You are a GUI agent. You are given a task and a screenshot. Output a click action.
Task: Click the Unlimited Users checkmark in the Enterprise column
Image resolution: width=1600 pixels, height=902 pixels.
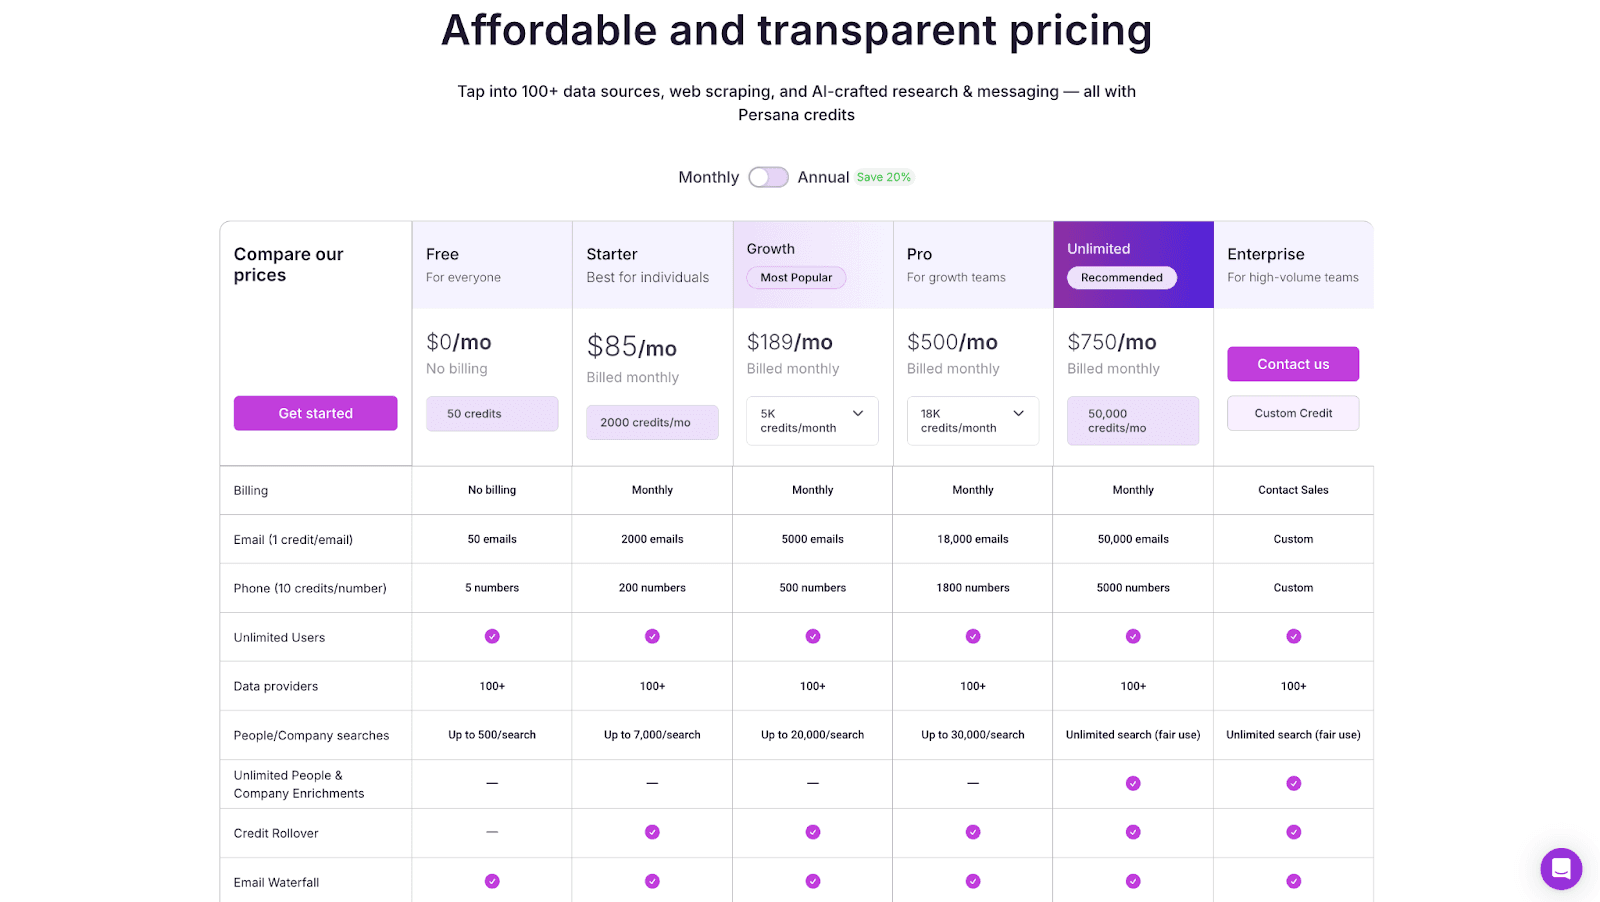click(x=1293, y=636)
